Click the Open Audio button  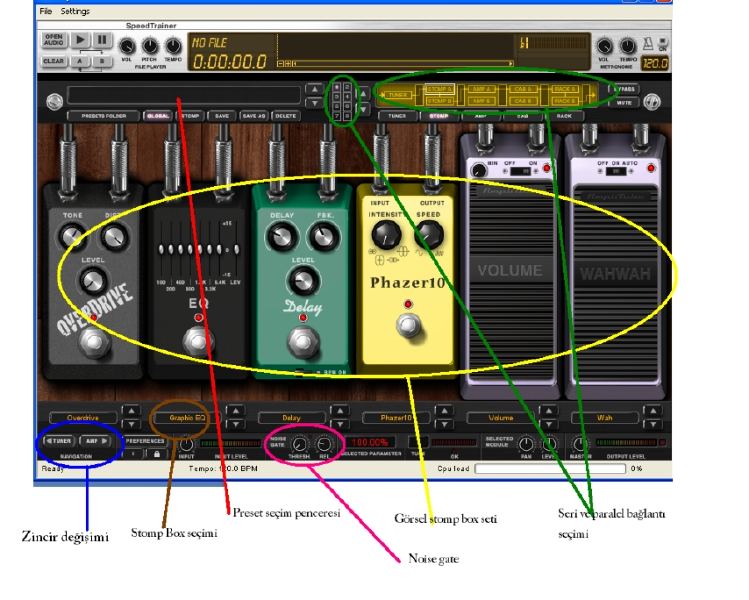click(54, 42)
